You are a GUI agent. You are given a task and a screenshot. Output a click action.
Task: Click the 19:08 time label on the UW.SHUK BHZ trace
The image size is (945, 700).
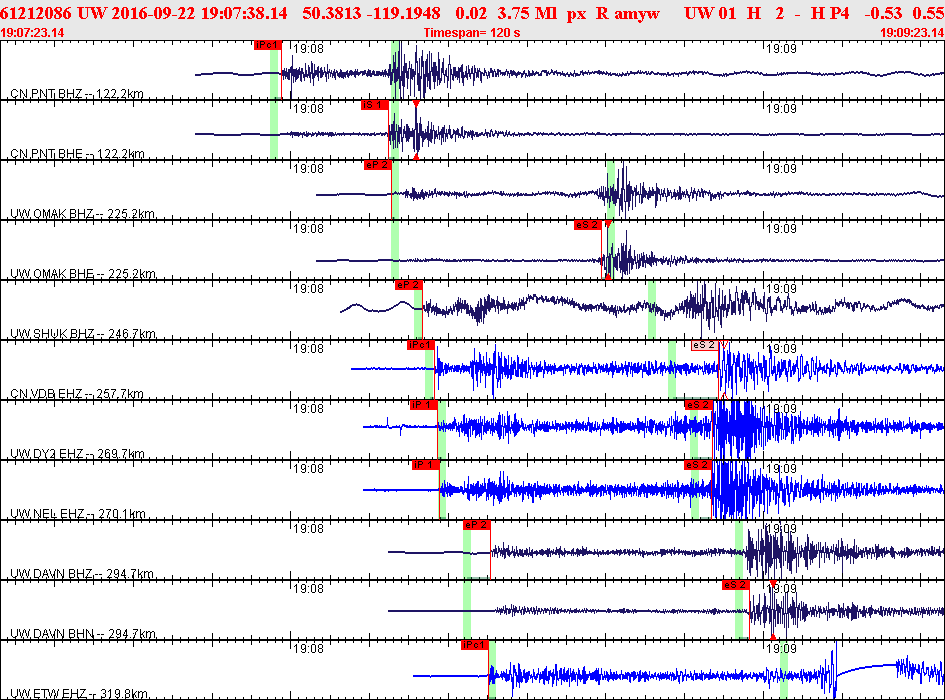pyautogui.click(x=309, y=289)
